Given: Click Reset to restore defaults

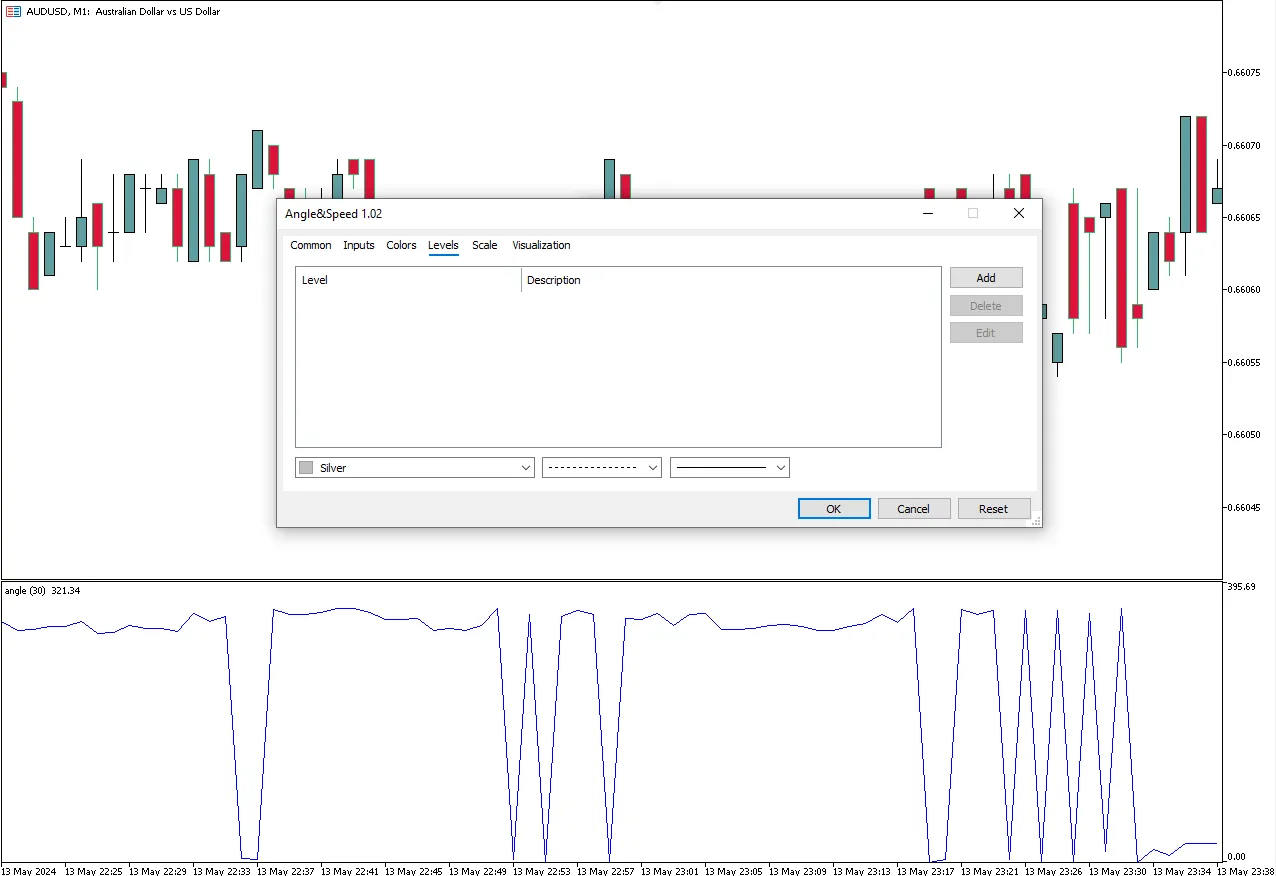Looking at the screenshot, I should [x=993, y=509].
